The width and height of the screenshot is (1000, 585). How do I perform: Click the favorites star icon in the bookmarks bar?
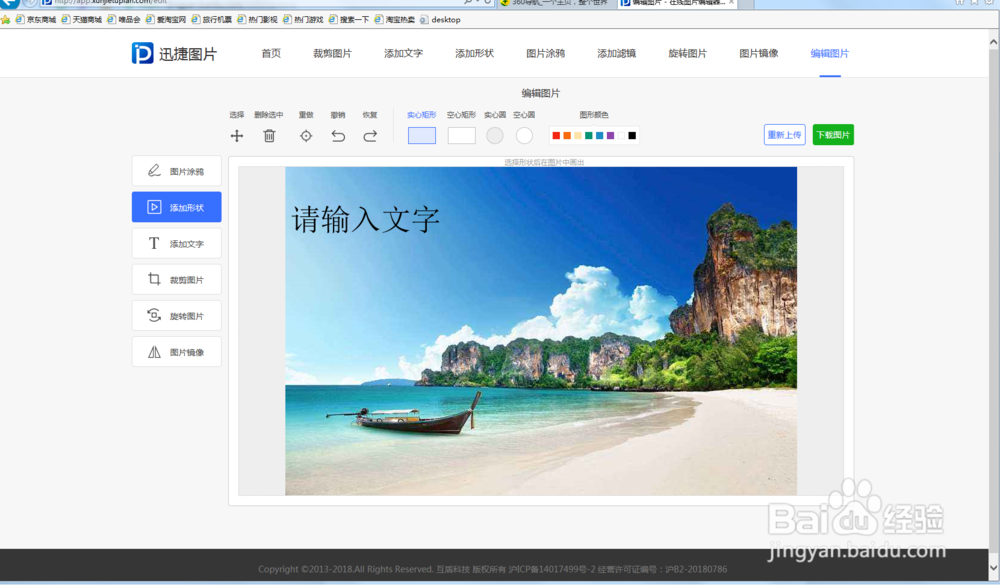coord(6,20)
